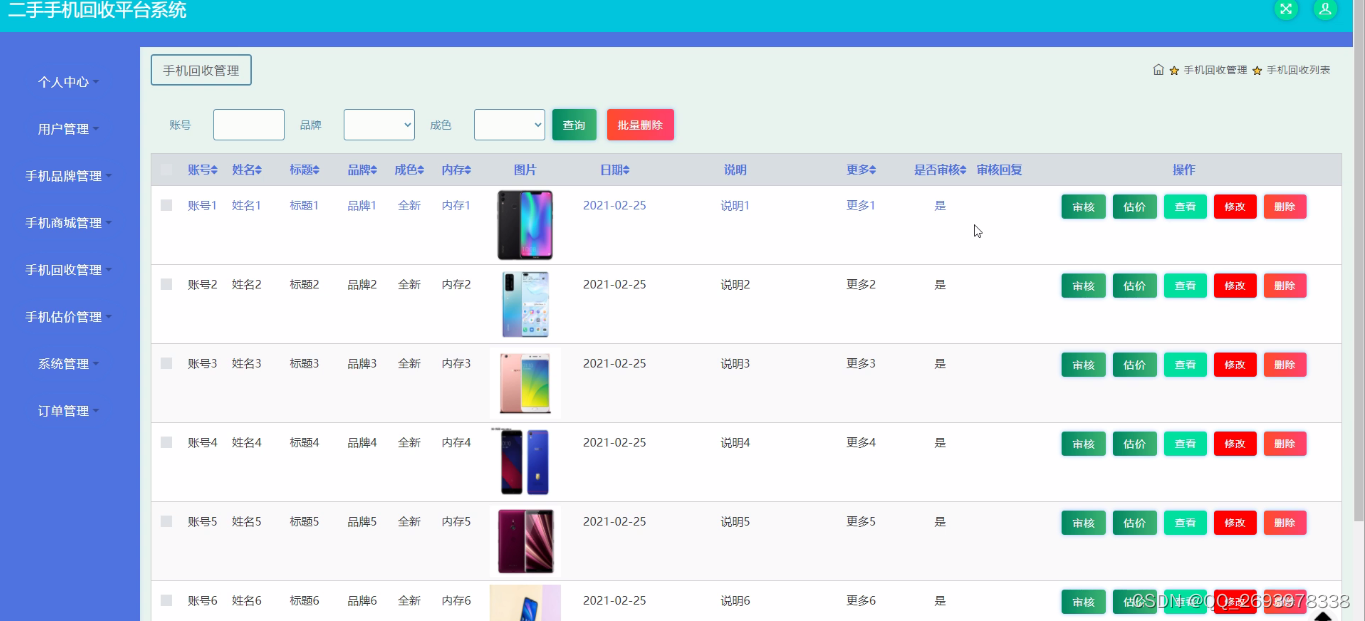
Task: Sort by 品牌 column header
Action: pos(362,170)
